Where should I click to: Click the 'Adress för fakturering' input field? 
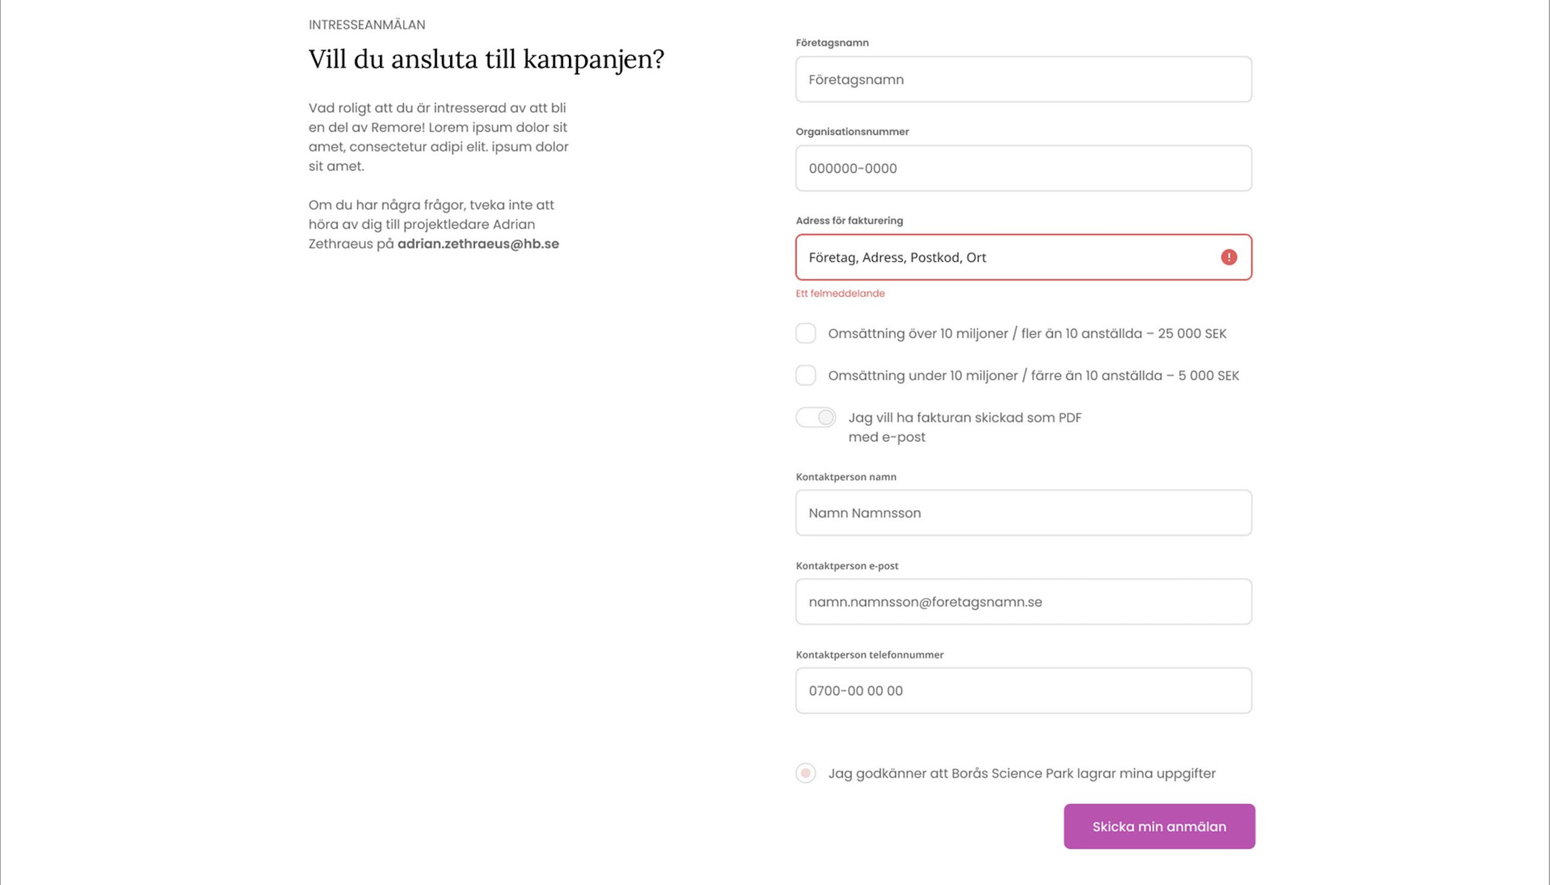tap(1005, 257)
